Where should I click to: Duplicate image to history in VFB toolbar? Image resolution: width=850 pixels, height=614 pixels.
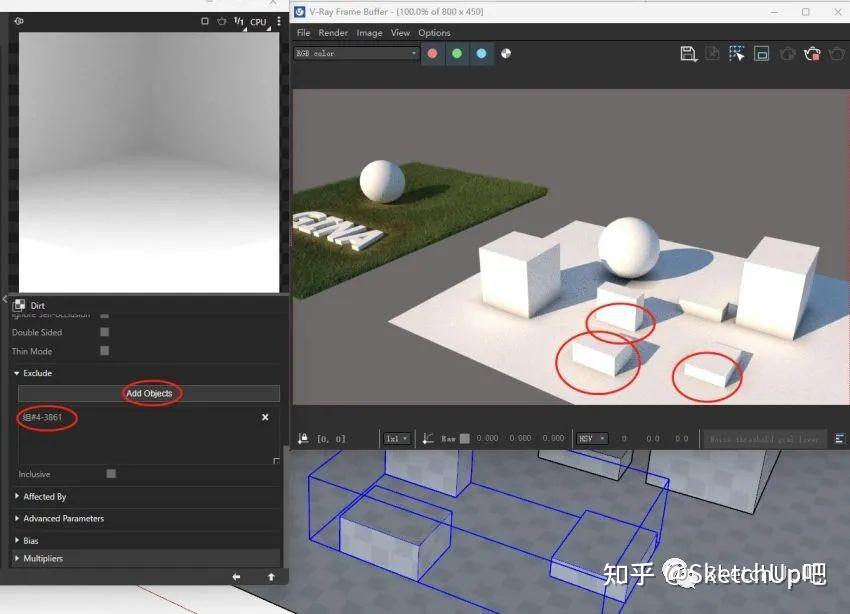pos(712,53)
